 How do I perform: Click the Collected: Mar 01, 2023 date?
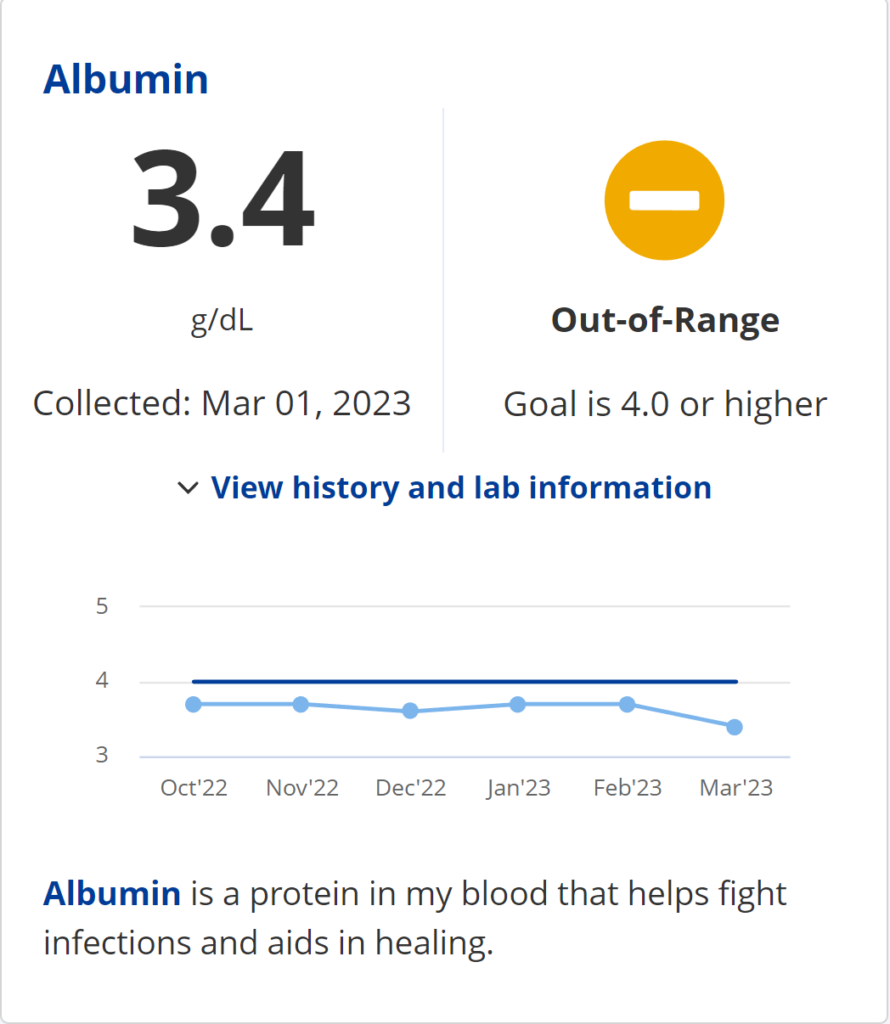tap(222, 403)
